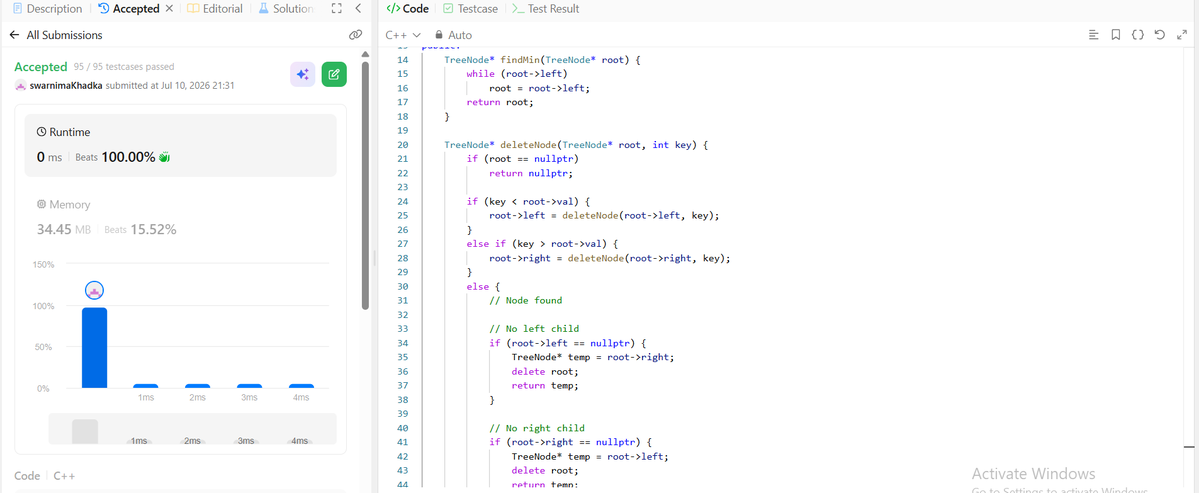
Task: Expand left panel to fullscreen
Action: (x=336, y=9)
